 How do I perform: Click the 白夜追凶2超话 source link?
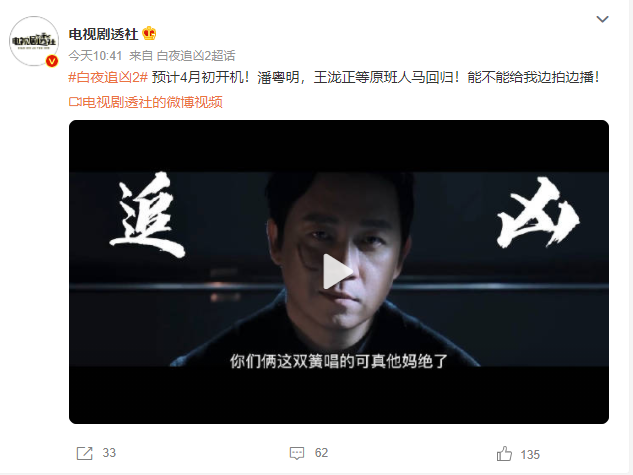click(x=196, y=56)
